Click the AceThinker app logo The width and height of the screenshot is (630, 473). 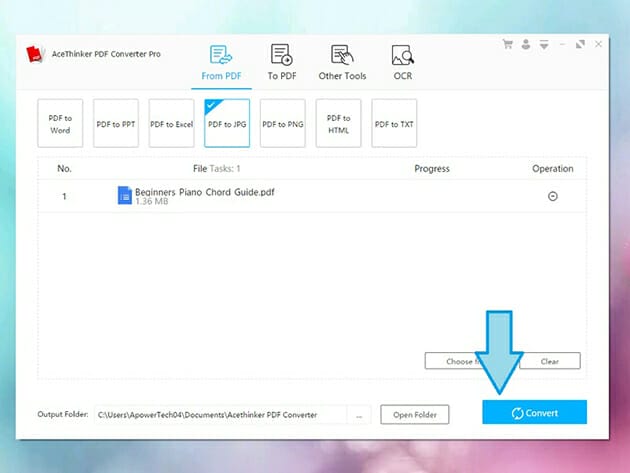[37, 53]
